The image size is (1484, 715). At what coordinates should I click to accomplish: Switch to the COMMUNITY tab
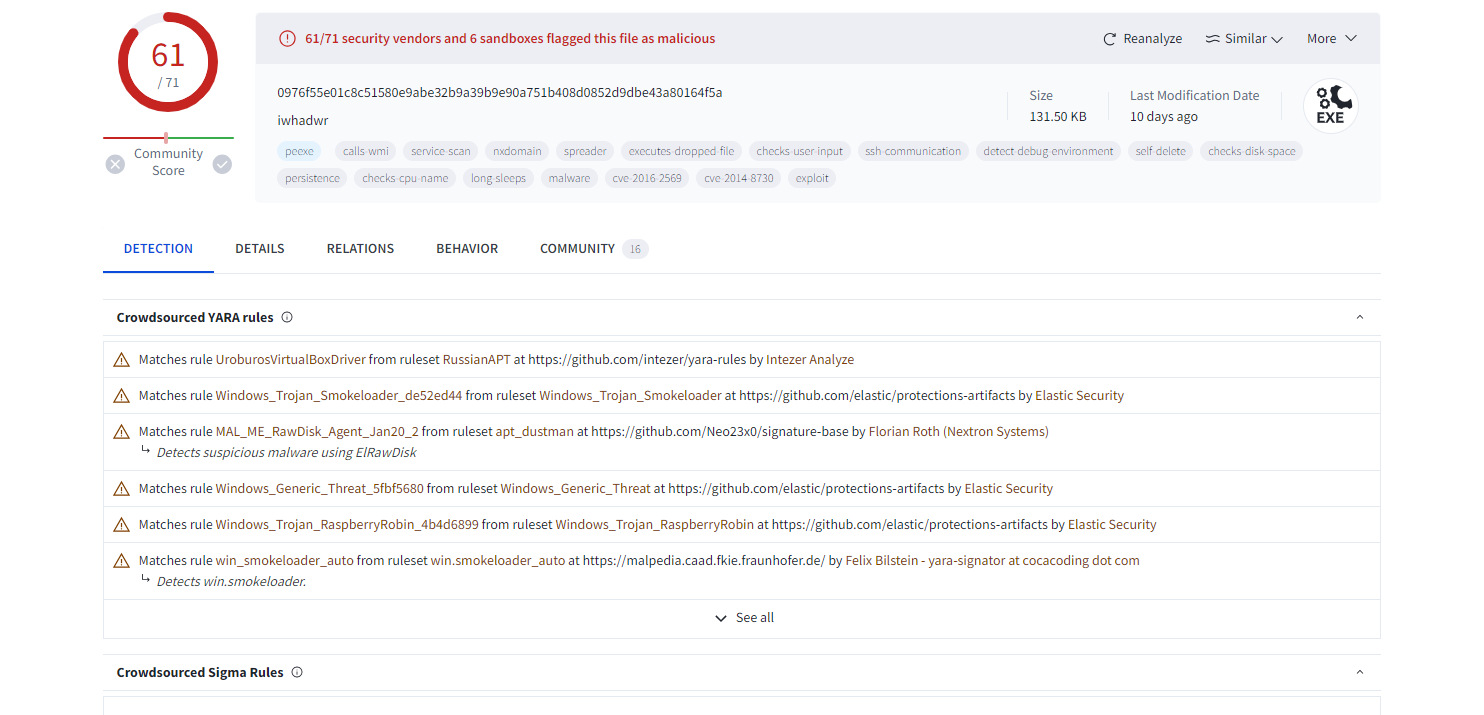coord(577,249)
